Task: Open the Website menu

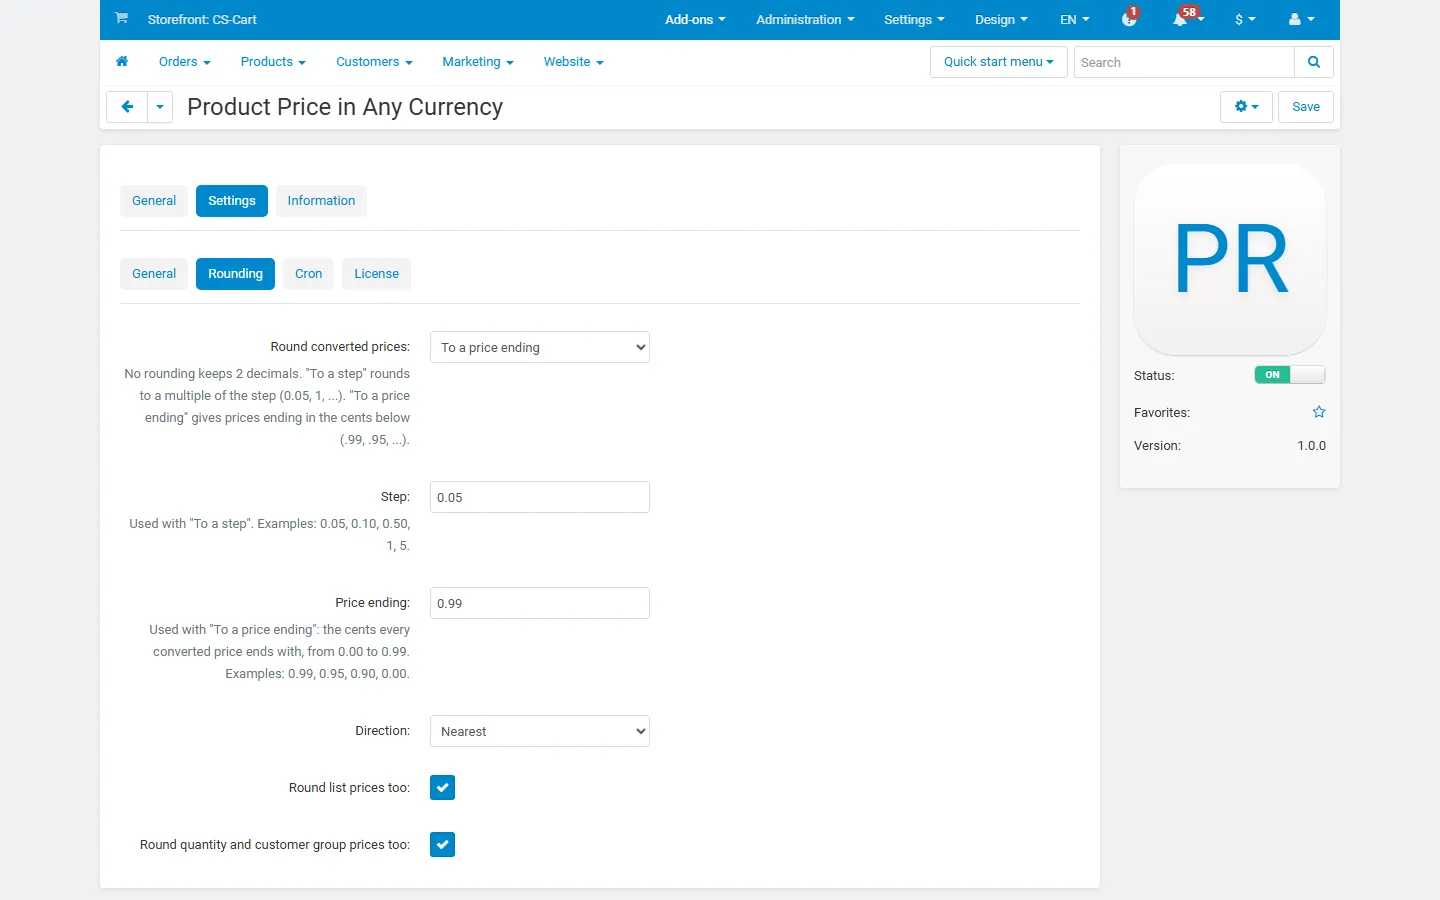Action: pyautogui.click(x=574, y=62)
